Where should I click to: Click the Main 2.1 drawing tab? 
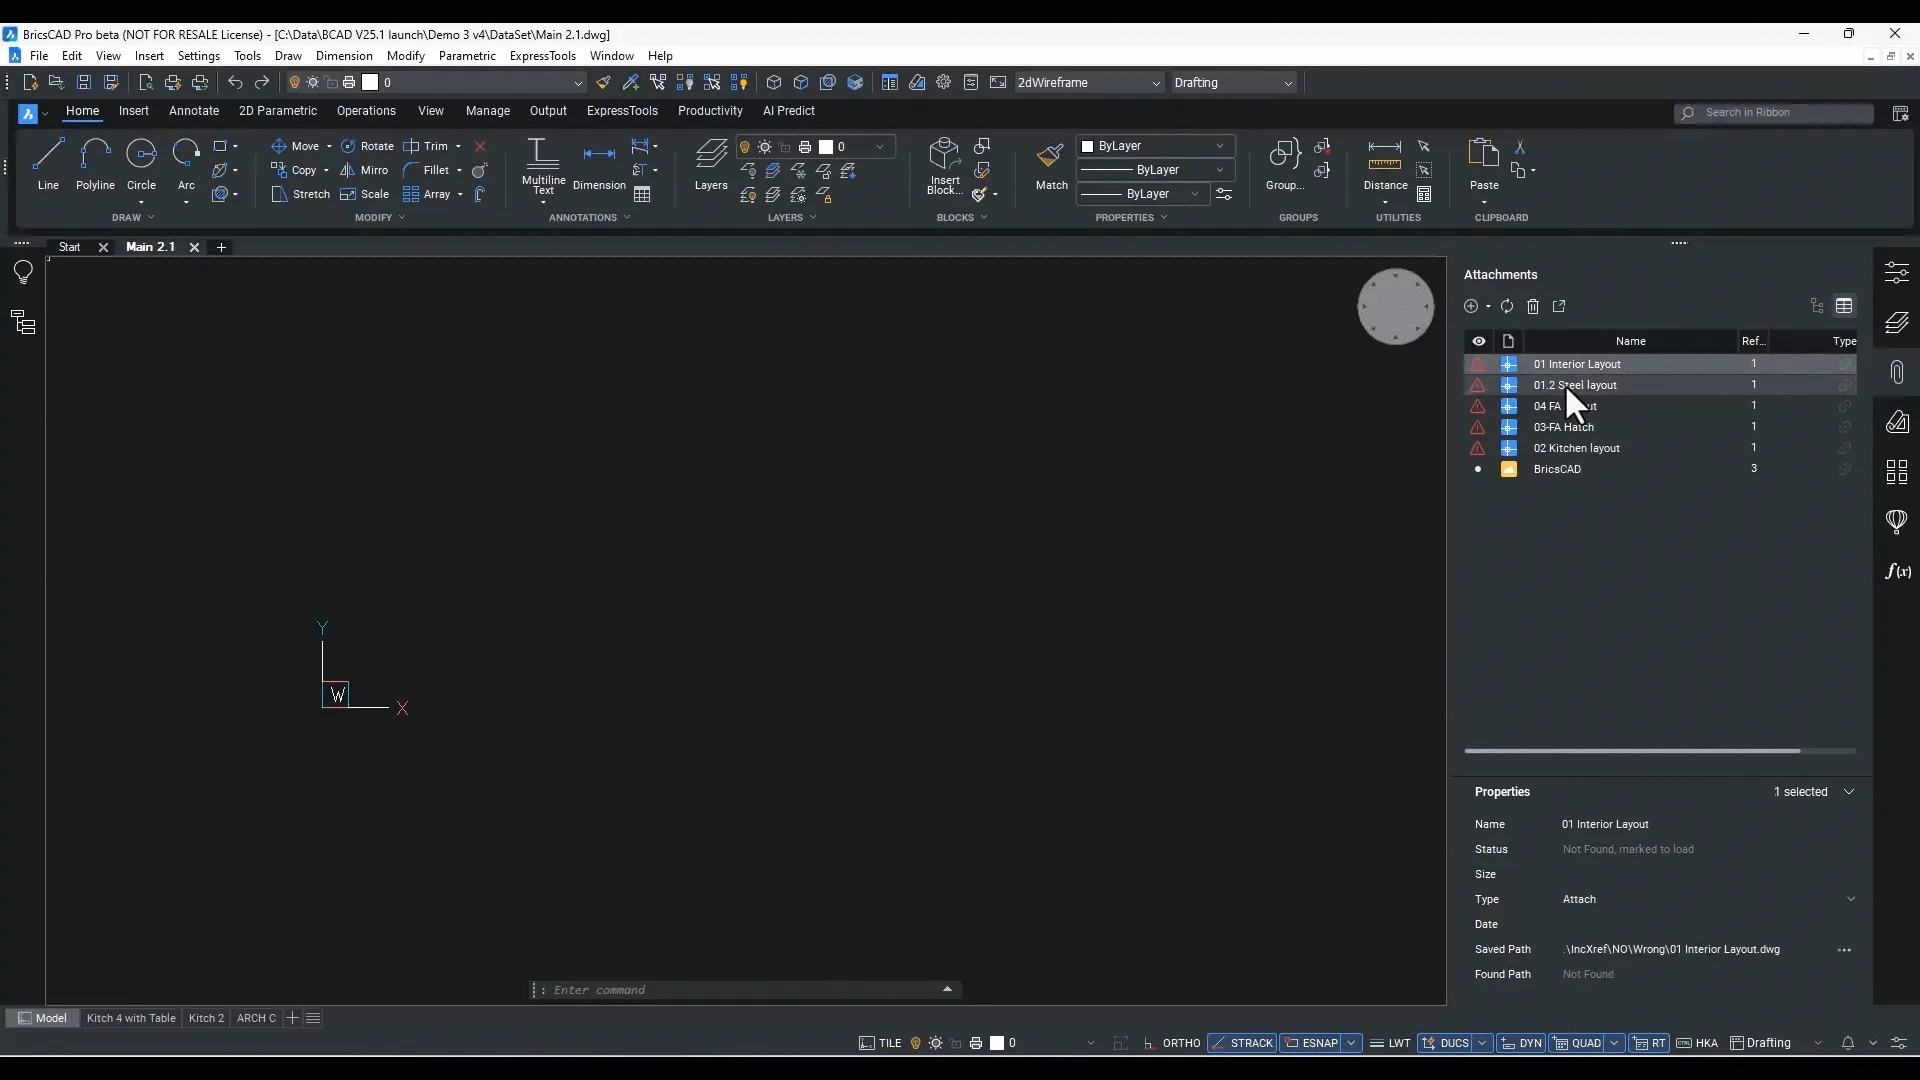[x=149, y=247]
